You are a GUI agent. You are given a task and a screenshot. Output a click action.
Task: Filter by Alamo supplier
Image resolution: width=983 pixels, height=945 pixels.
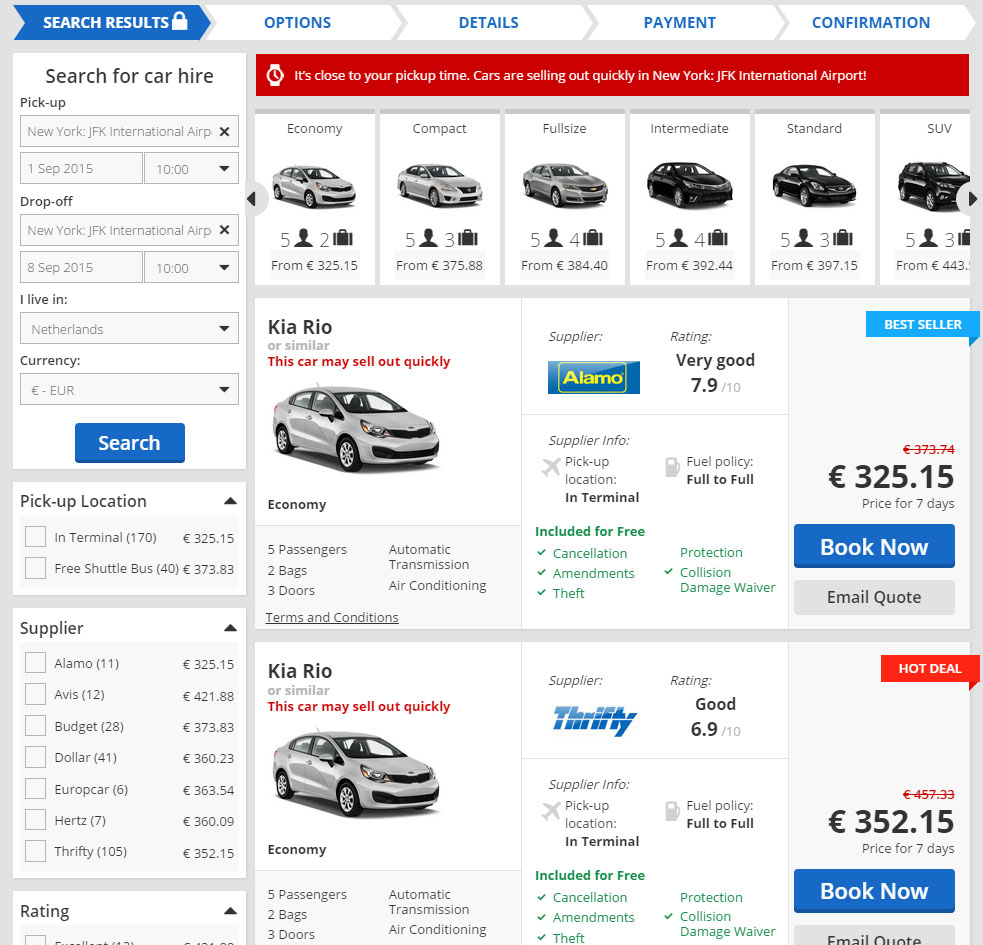pyautogui.click(x=35, y=663)
